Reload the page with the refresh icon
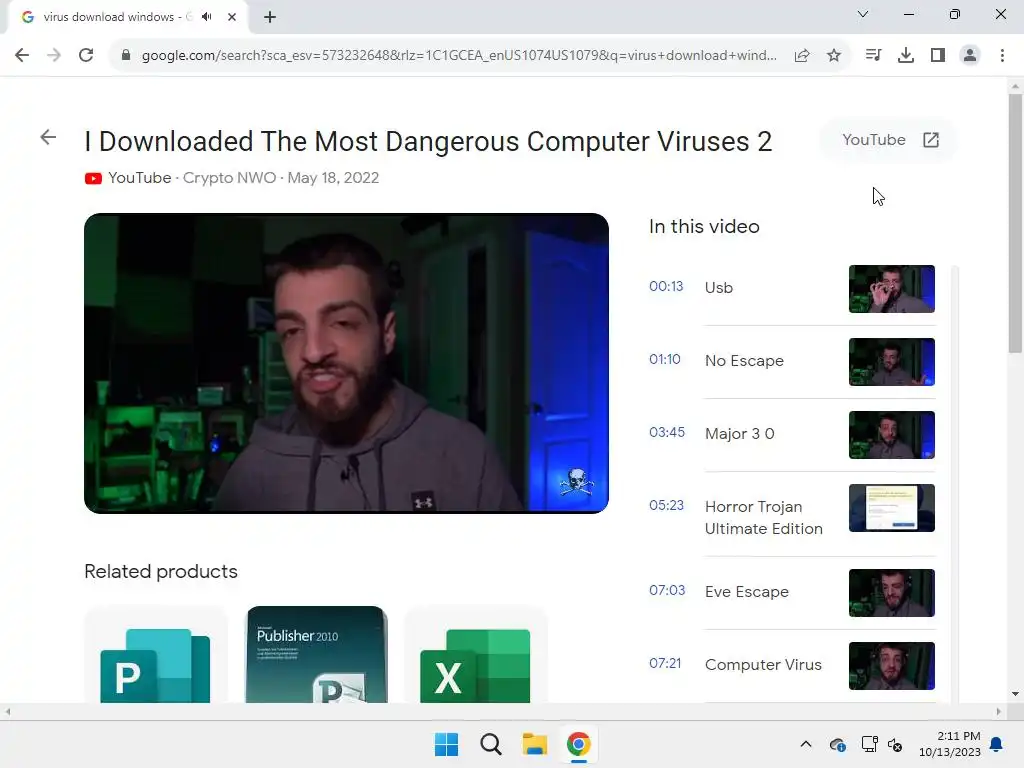Viewport: 1024px width, 768px height. click(86, 55)
